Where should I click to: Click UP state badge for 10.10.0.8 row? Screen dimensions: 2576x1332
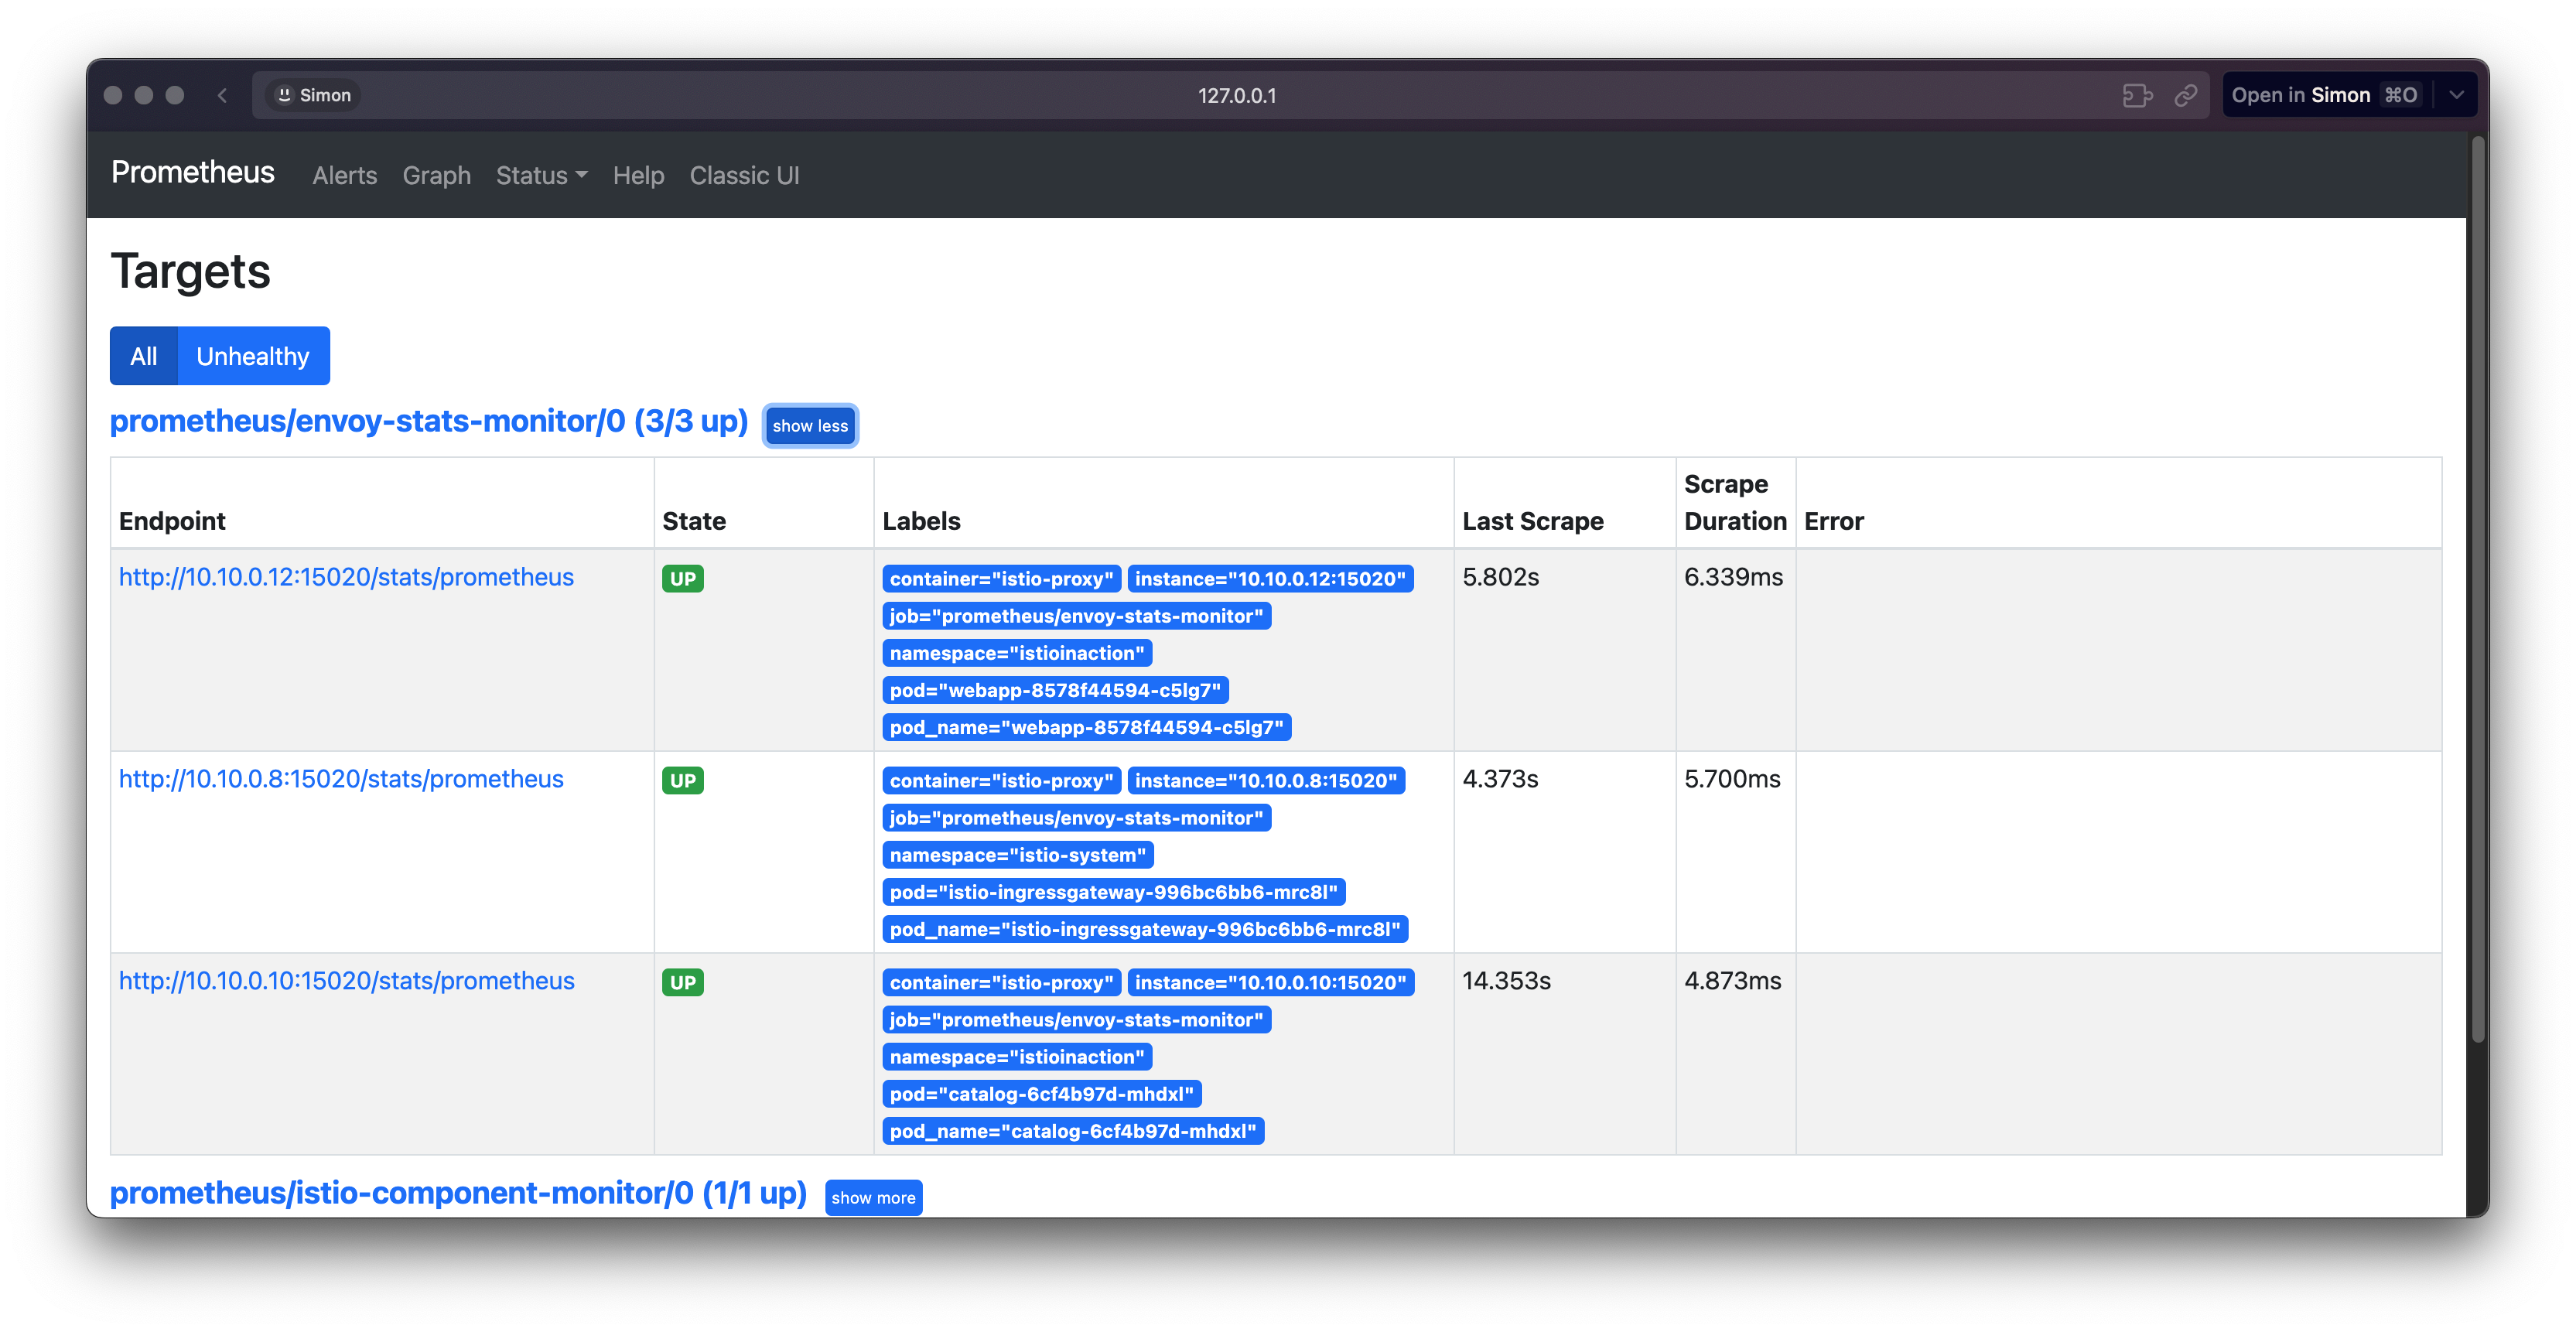click(x=682, y=780)
